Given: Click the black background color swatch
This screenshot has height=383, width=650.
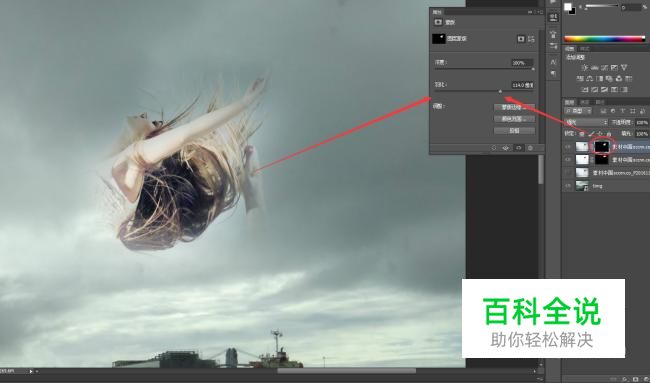Looking at the screenshot, I should click(x=572, y=12).
